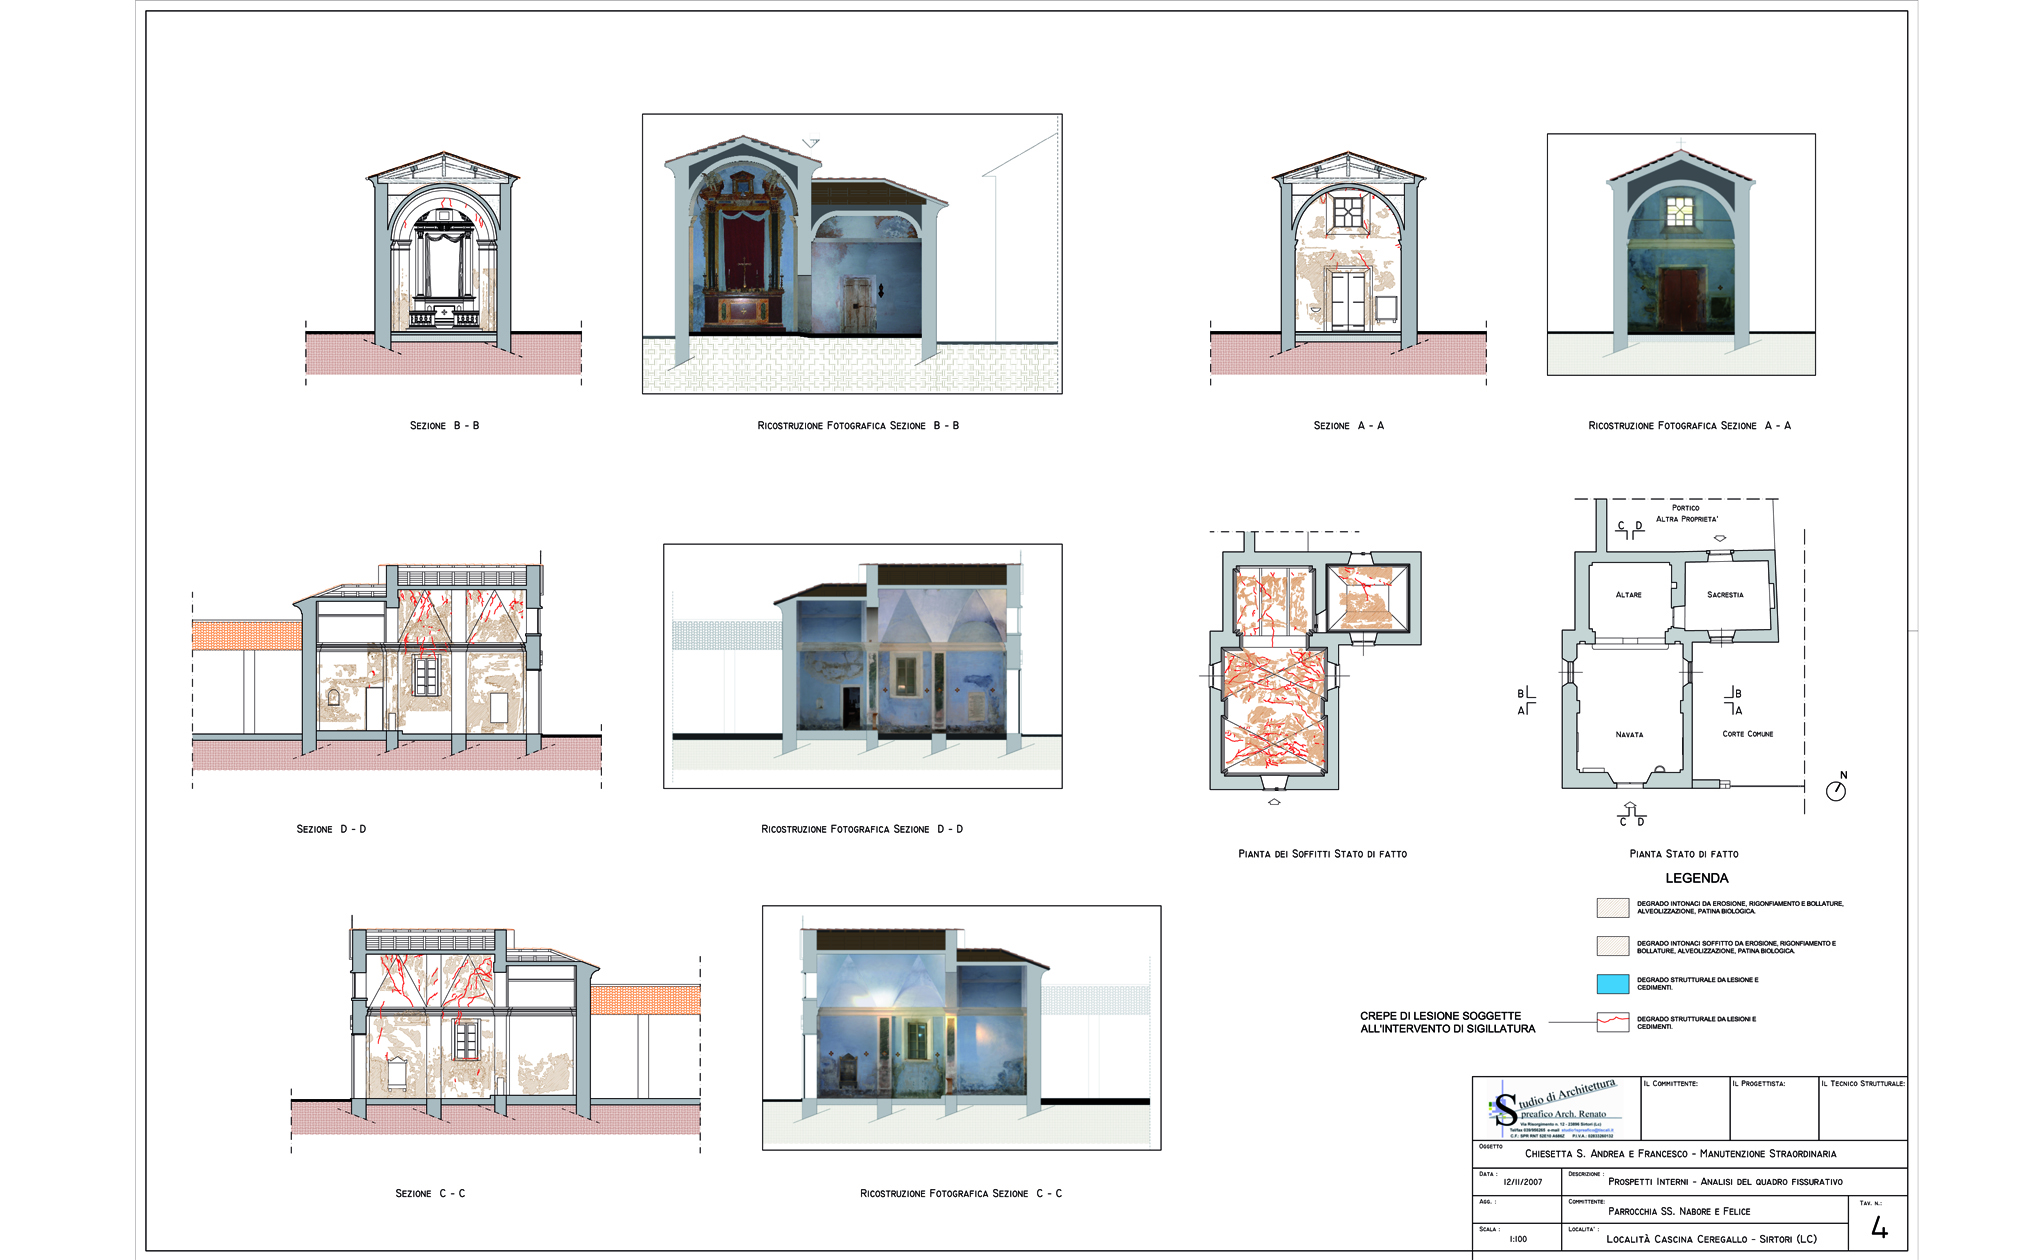Image resolution: width=2041 pixels, height=1260 pixels.
Task: Click the first hatched plaster degradation swatch
Action: pos(1612,908)
